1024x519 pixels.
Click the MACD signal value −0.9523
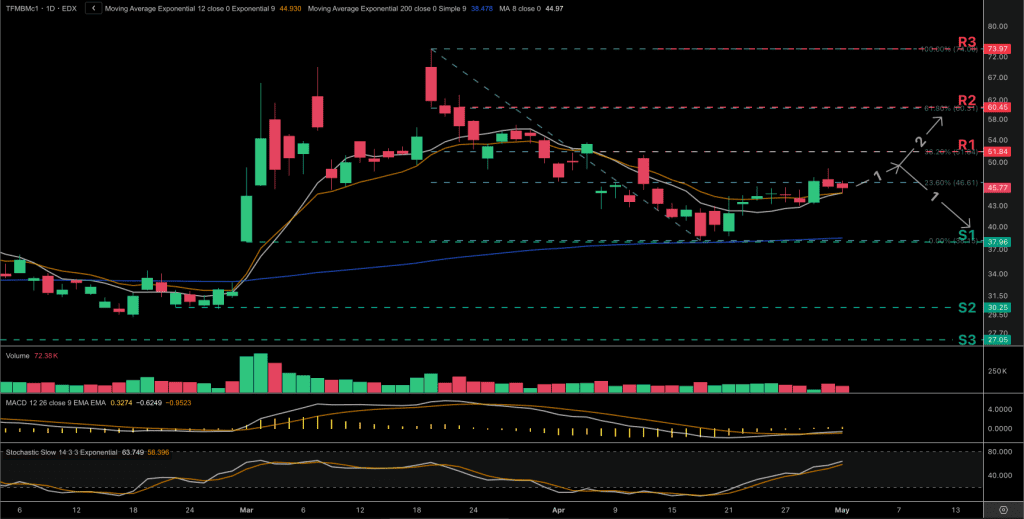coord(176,403)
